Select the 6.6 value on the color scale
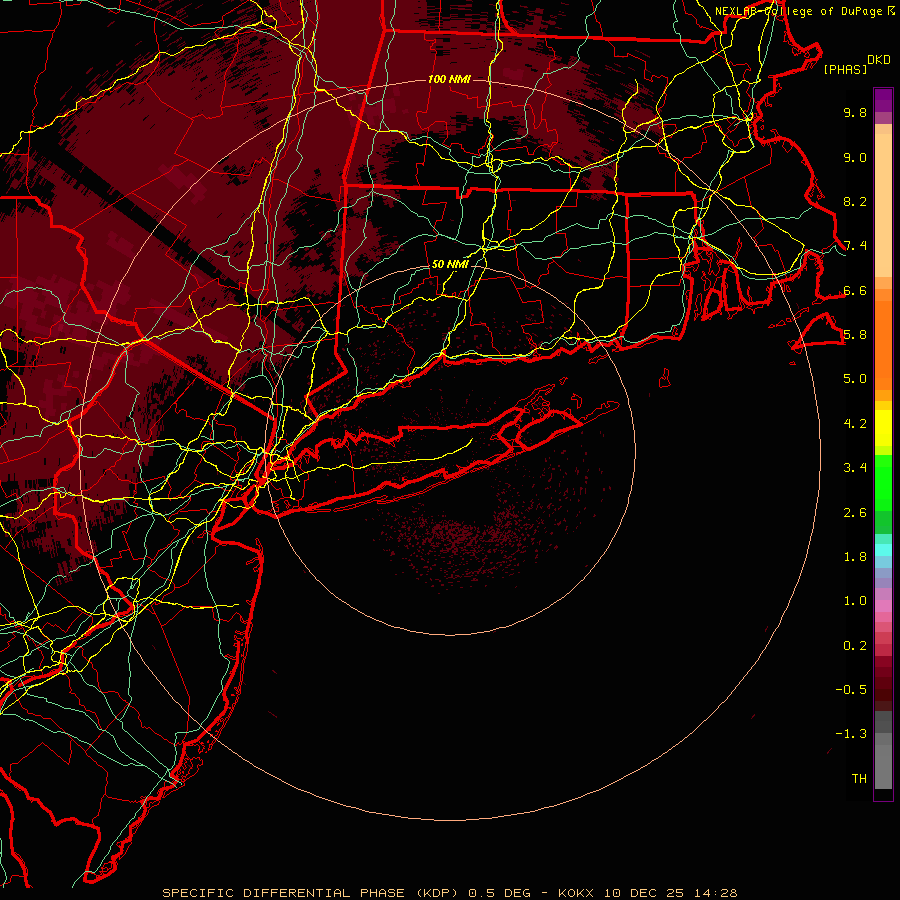Image resolution: width=900 pixels, height=900 pixels. click(x=855, y=290)
